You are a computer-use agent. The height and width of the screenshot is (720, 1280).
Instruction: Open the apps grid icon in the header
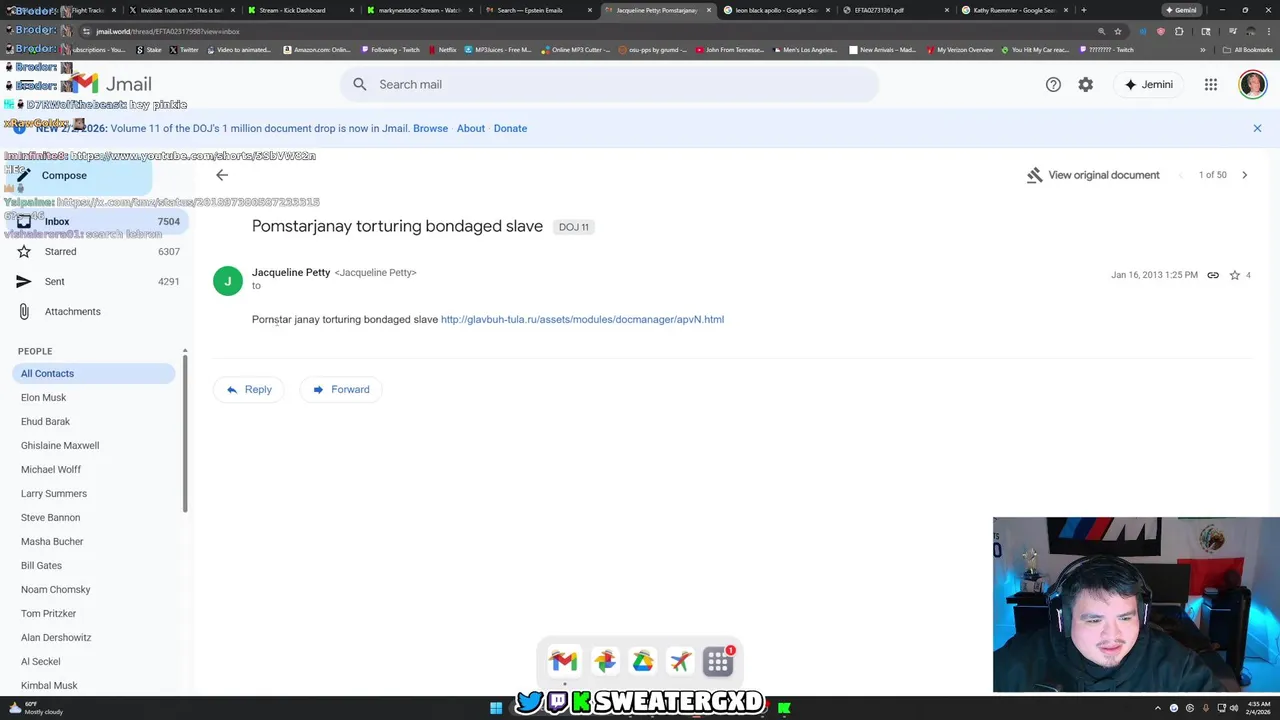click(1211, 85)
